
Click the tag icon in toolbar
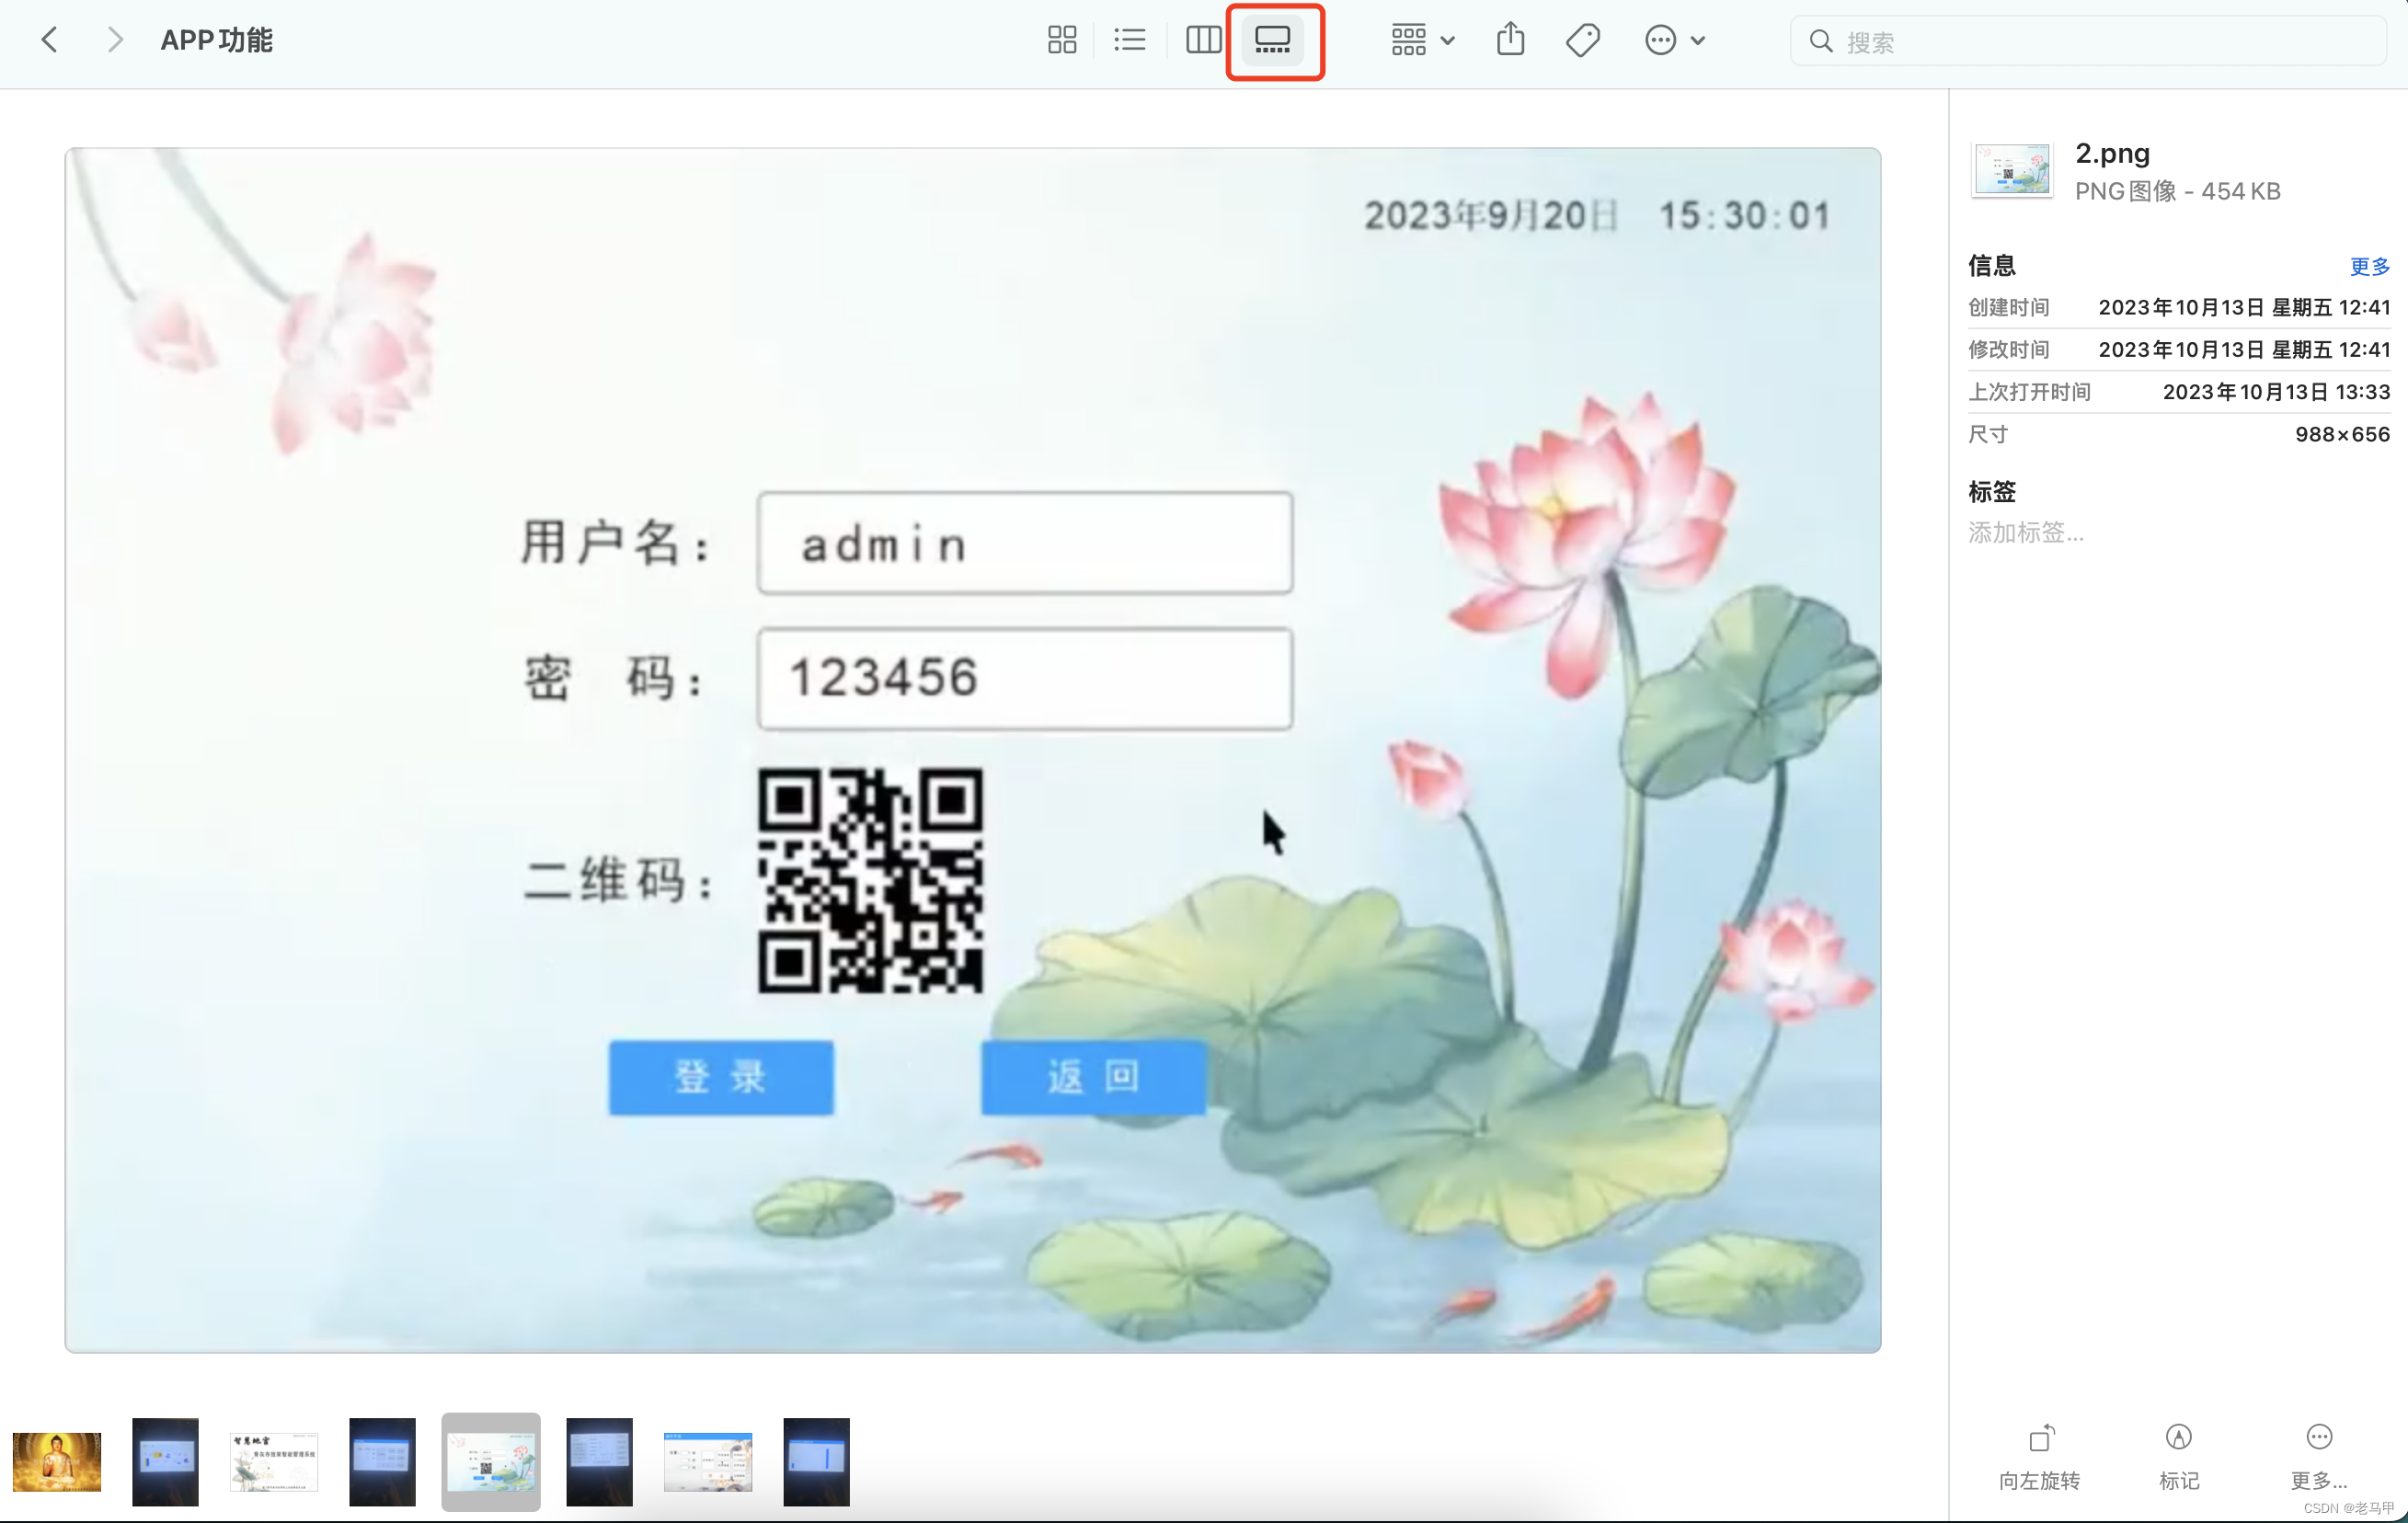click(x=1582, y=40)
